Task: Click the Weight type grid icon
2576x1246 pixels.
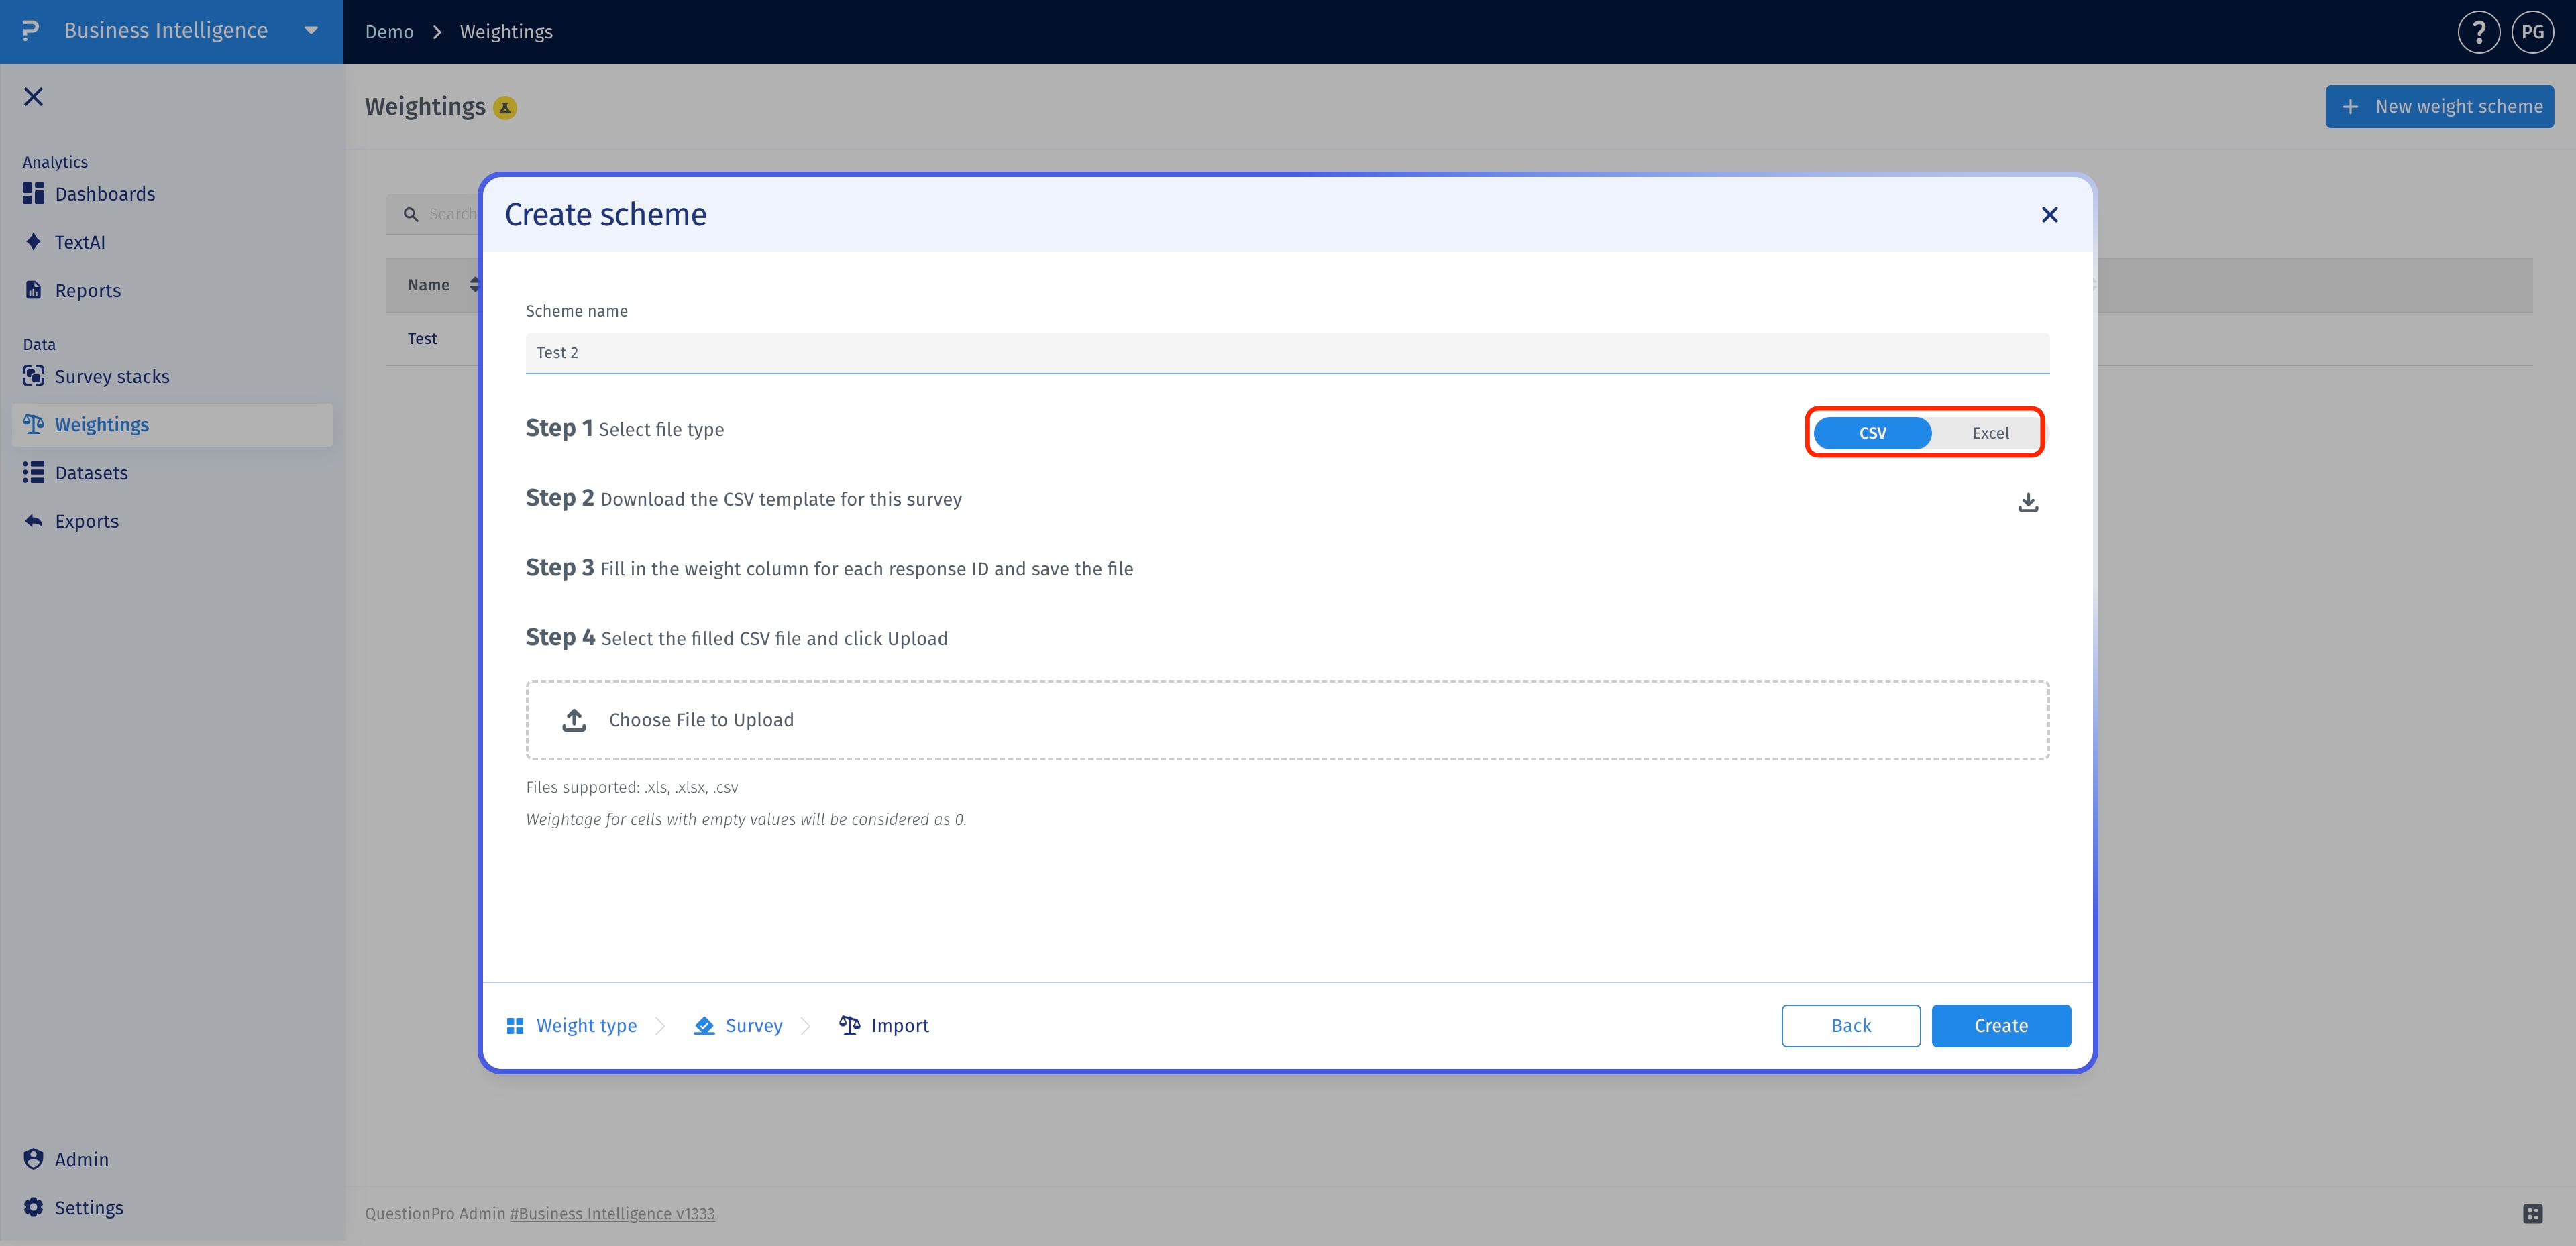Action: [x=515, y=1026]
